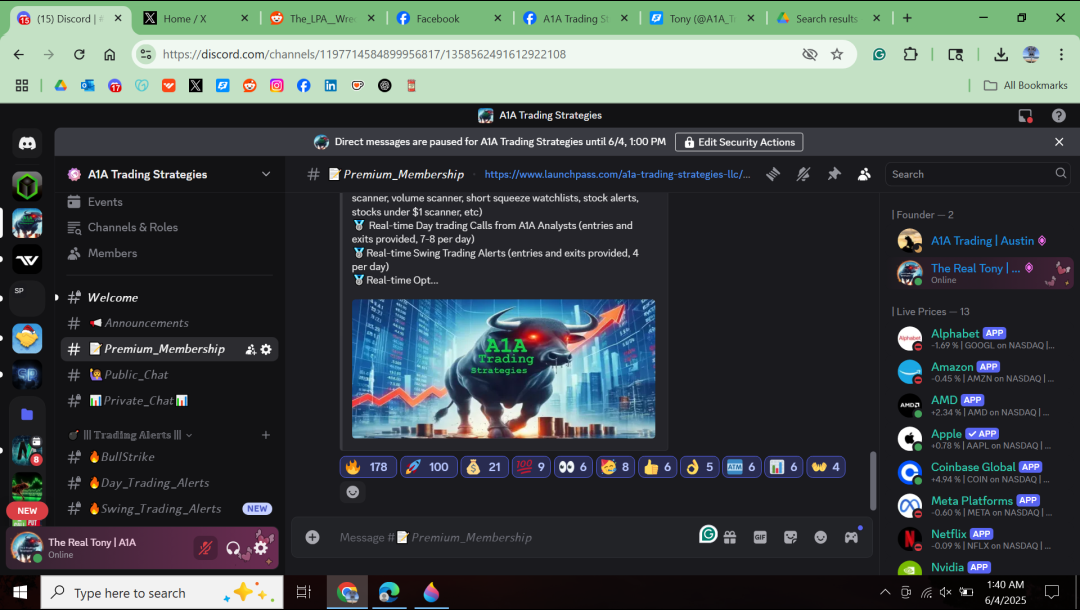Click Grammarly icon in message bar
The width and height of the screenshot is (1080, 610).
coord(708,534)
